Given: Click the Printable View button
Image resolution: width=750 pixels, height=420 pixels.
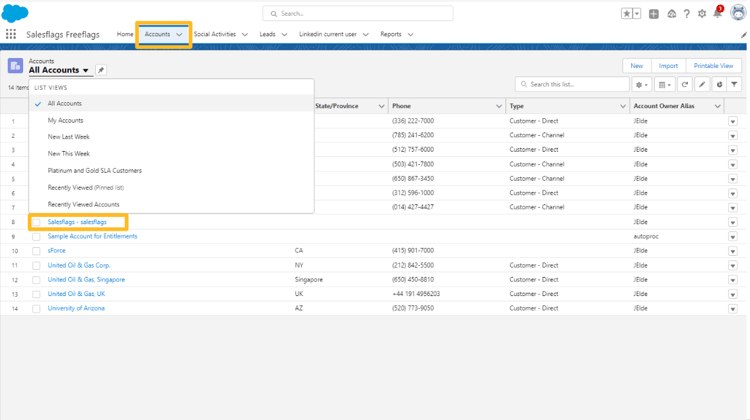Looking at the screenshot, I should [x=713, y=66].
